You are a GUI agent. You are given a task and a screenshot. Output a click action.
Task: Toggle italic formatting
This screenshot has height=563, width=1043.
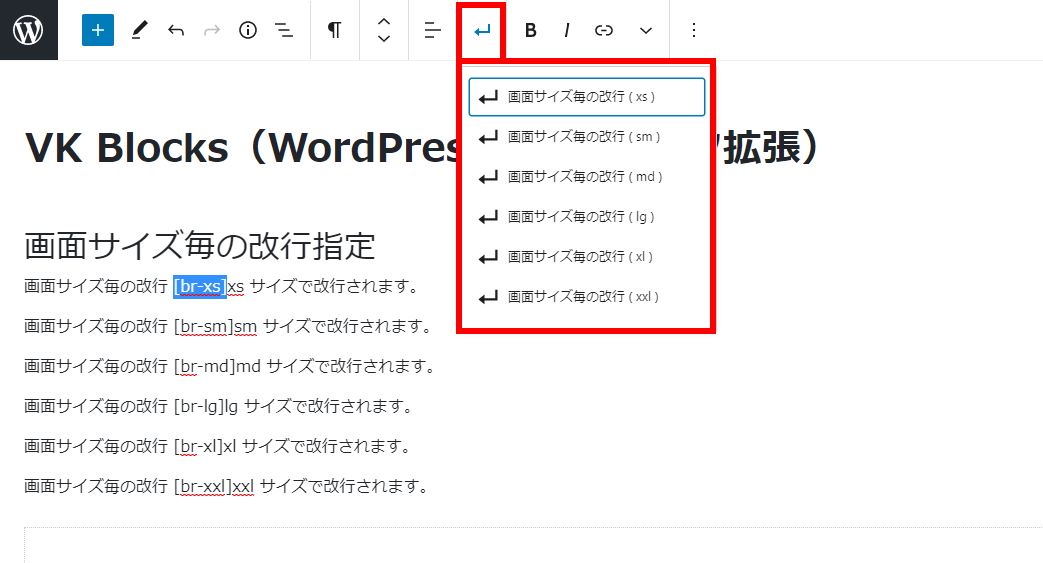(566, 30)
